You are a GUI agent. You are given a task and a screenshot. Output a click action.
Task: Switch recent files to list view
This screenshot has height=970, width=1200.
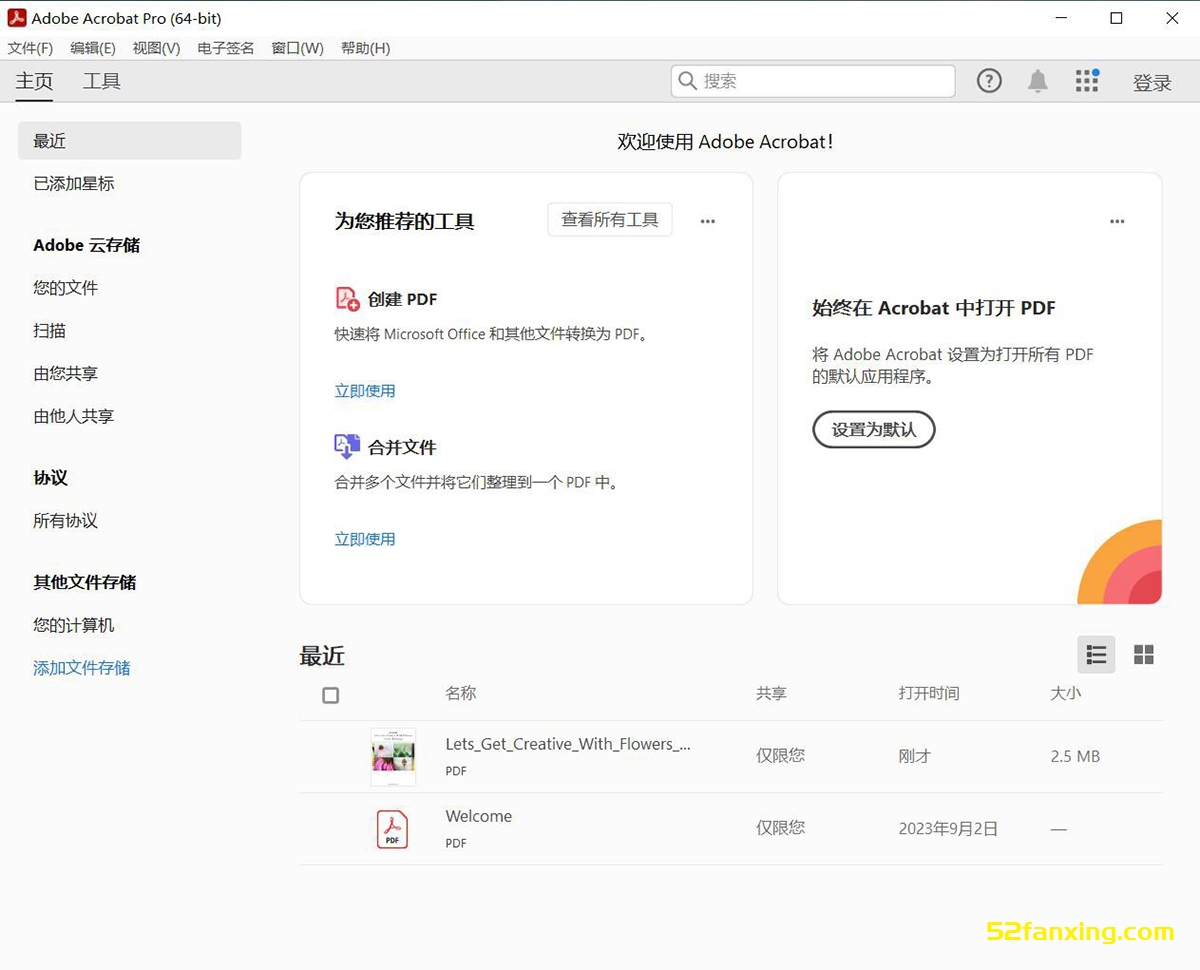click(x=1096, y=655)
